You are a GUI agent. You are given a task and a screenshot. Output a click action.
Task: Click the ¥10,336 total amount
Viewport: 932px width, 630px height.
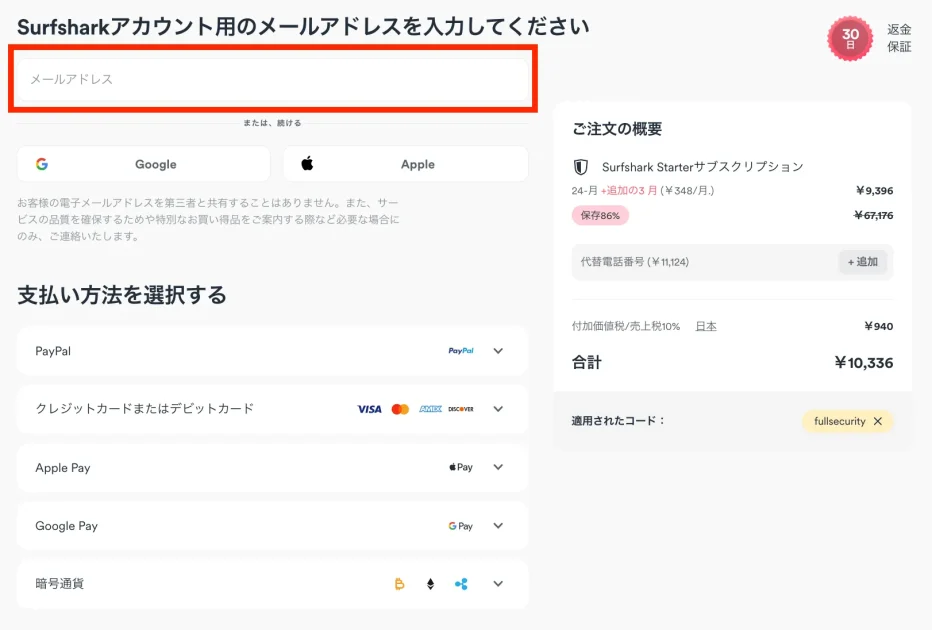864,363
